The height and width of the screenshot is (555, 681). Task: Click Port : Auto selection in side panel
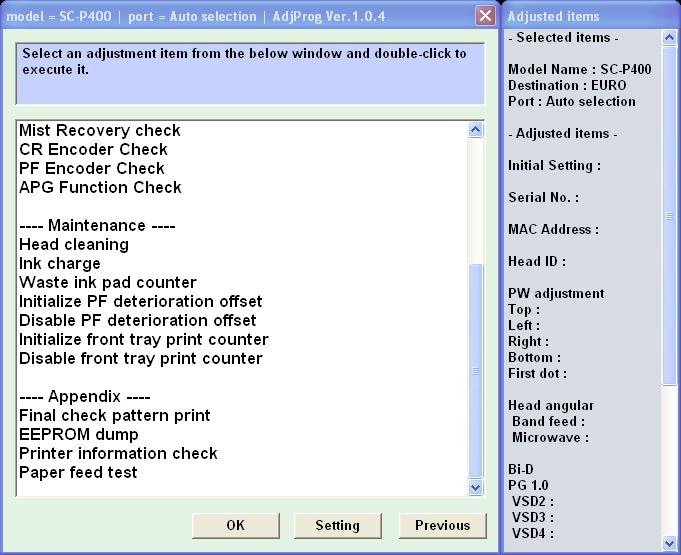click(x=572, y=102)
